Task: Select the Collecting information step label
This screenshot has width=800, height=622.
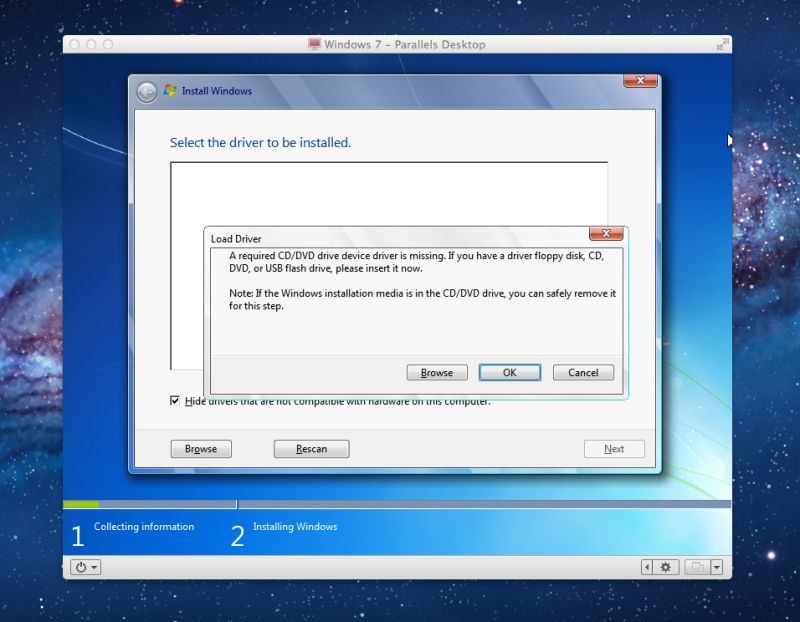Action: [144, 526]
